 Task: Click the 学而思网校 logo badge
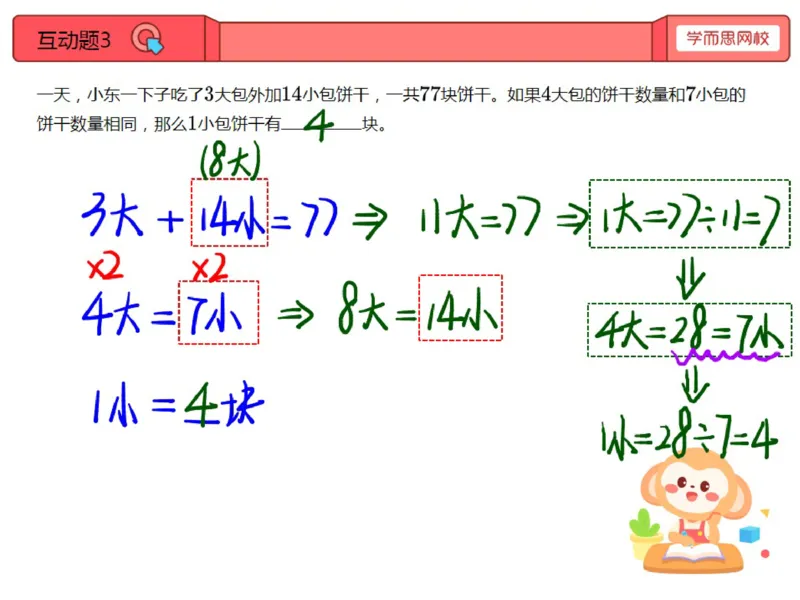pos(728,38)
